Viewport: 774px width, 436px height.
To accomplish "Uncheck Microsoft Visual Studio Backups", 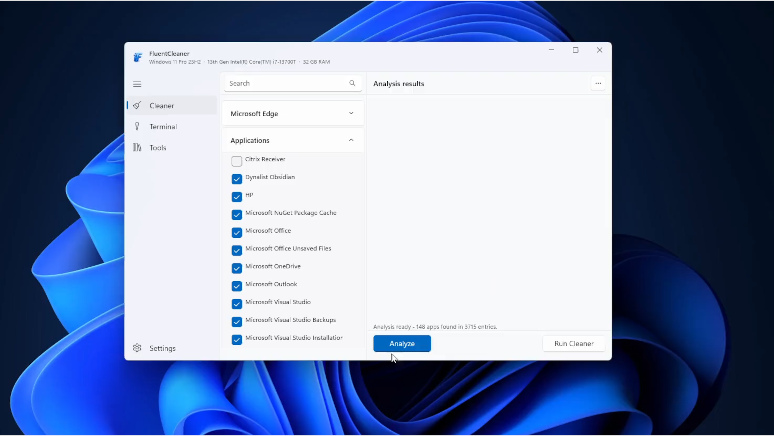I will [x=236, y=321].
